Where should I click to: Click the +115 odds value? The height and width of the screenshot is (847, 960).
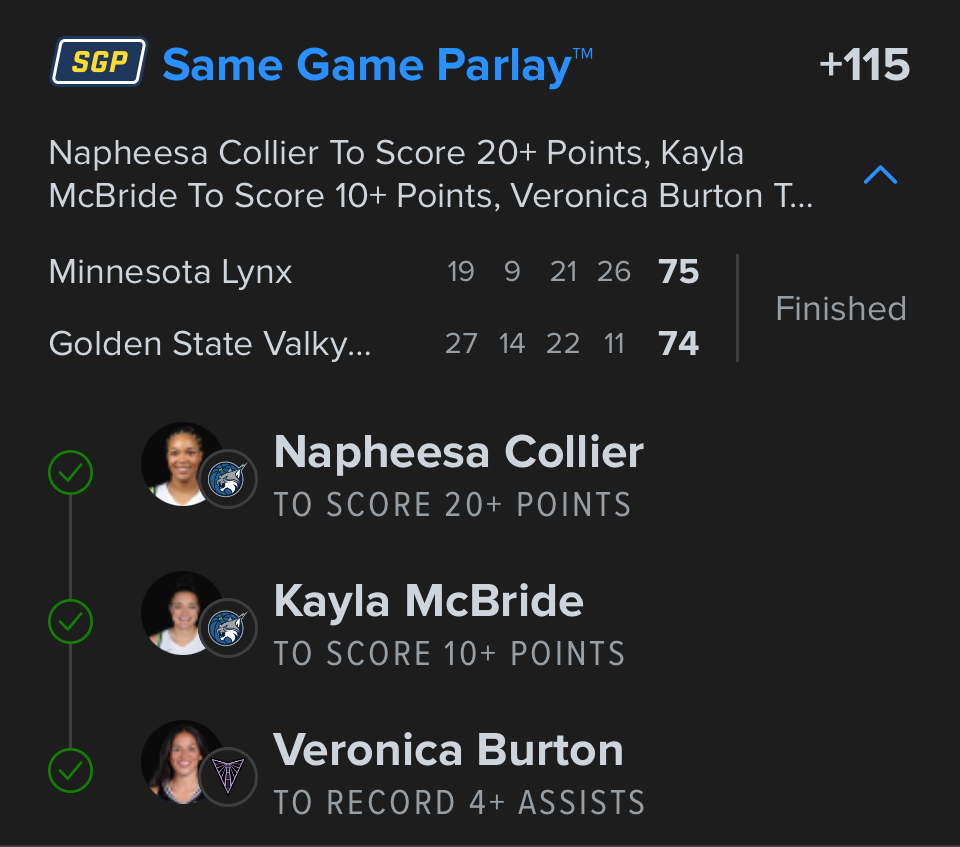[864, 66]
